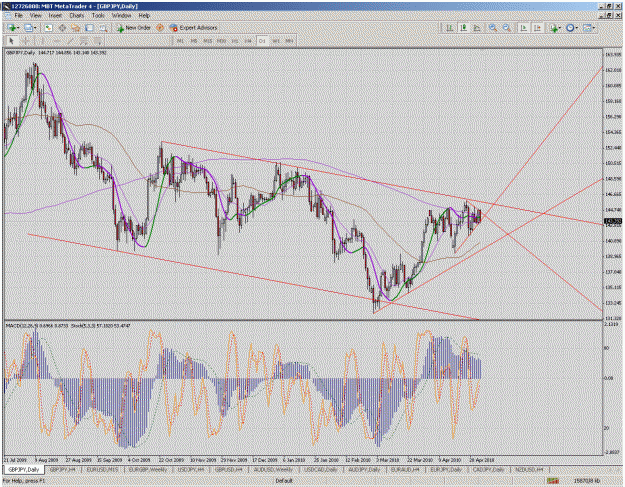Open the Indicators list icon
Image resolution: width=625 pixels, height=487 pixels.
553,28
